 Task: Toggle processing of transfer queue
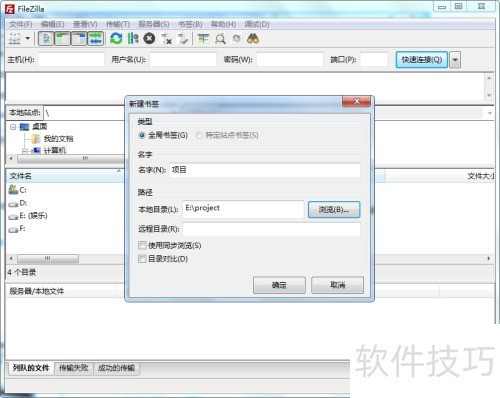coord(133,39)
